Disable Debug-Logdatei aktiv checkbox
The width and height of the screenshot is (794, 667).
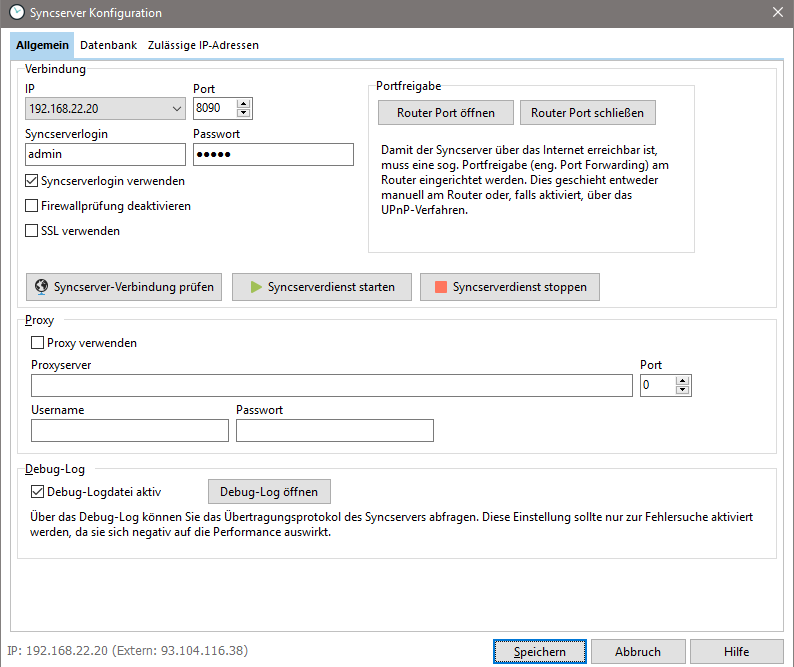[x=38, y=492]
